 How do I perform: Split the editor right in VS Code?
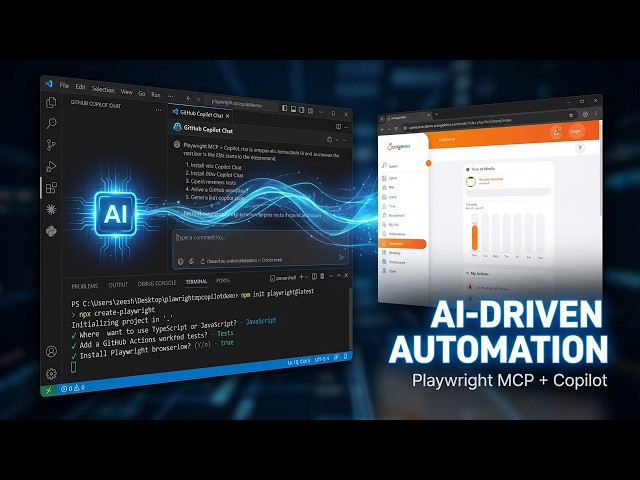tap(338, 127)
